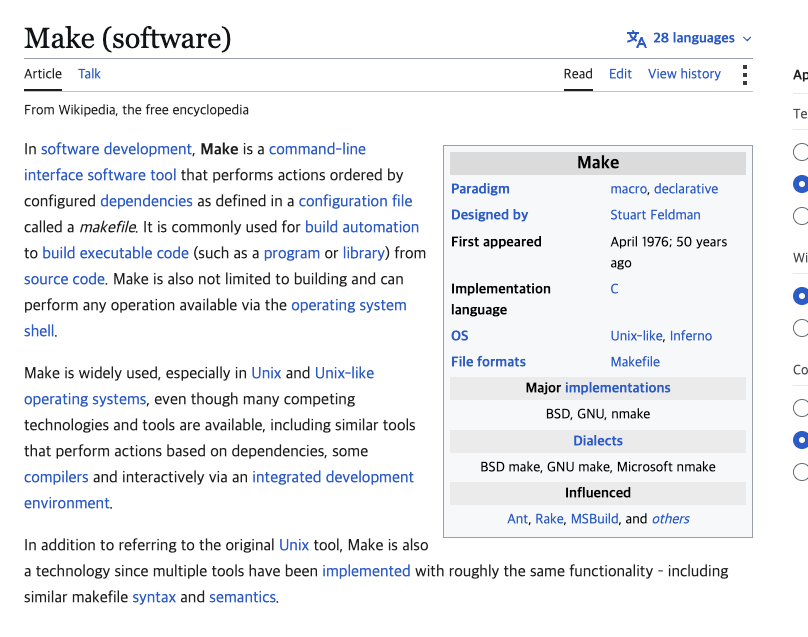Image resolution: width=808 pixels, height=637 pixels.
Task: Follow the MSBuild link
Action: (594, 519)
